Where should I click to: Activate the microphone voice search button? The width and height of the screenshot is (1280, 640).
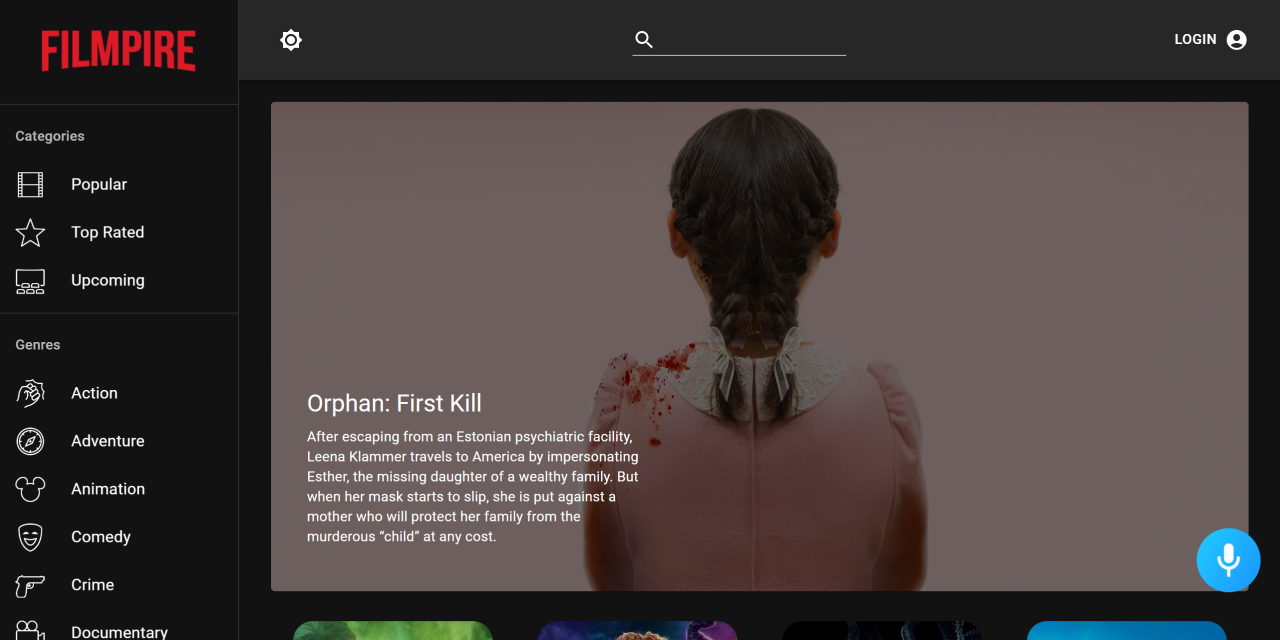click(x=1229, y=560)
